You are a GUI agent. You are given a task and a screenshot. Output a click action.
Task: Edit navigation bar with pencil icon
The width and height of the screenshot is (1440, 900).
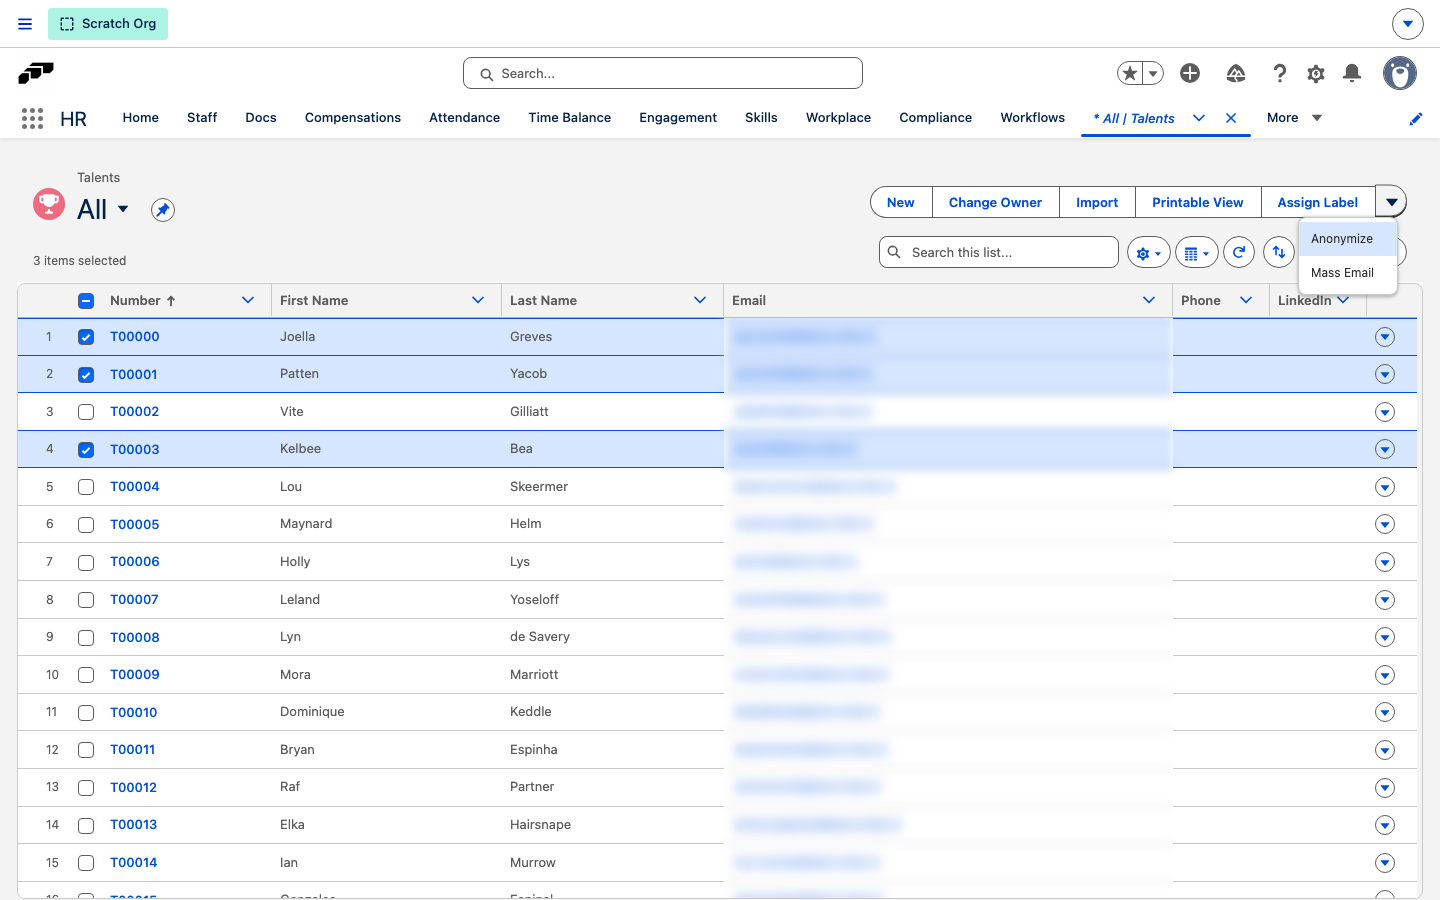coord(1416,119)
